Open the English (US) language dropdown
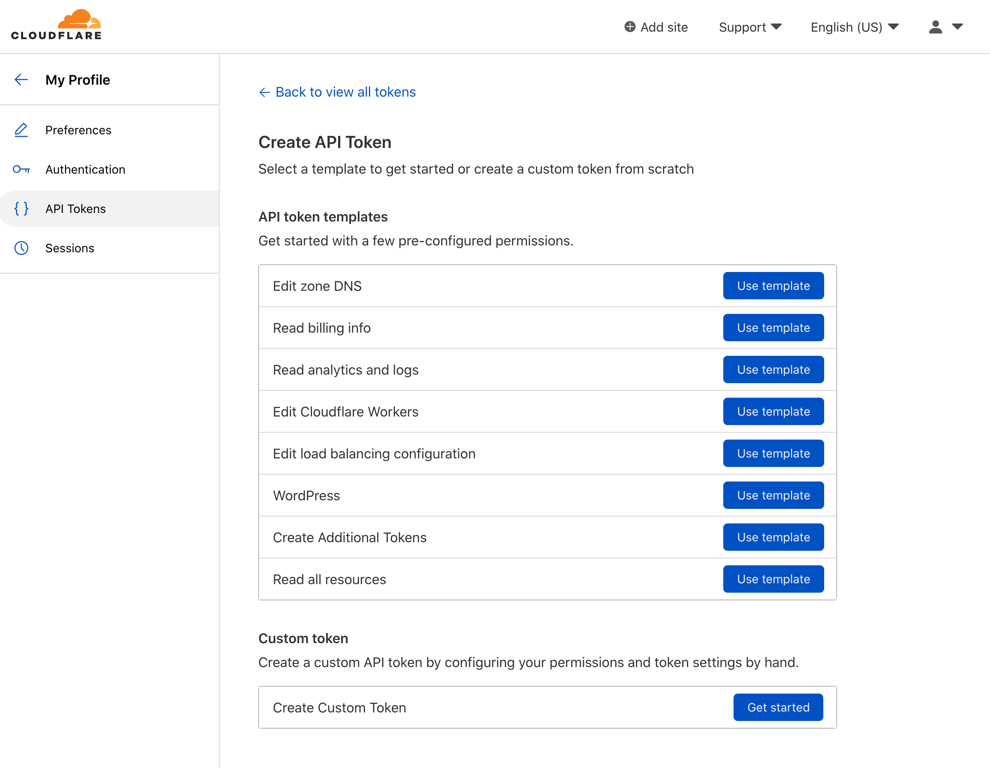This screenshot has width=990, height=768. (854, 27)
